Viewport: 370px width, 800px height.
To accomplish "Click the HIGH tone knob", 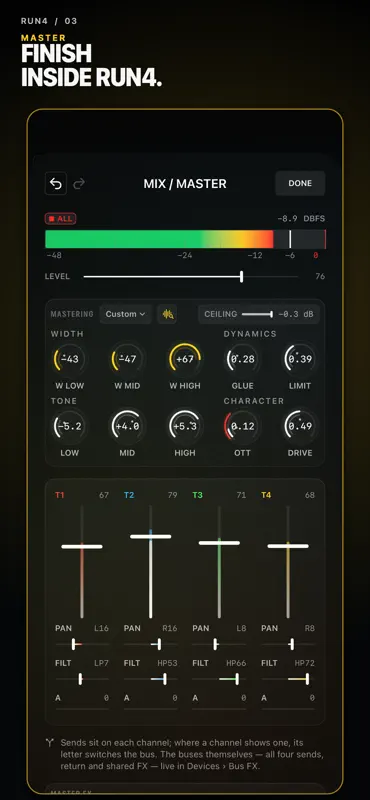I will (x=185, y=426).
